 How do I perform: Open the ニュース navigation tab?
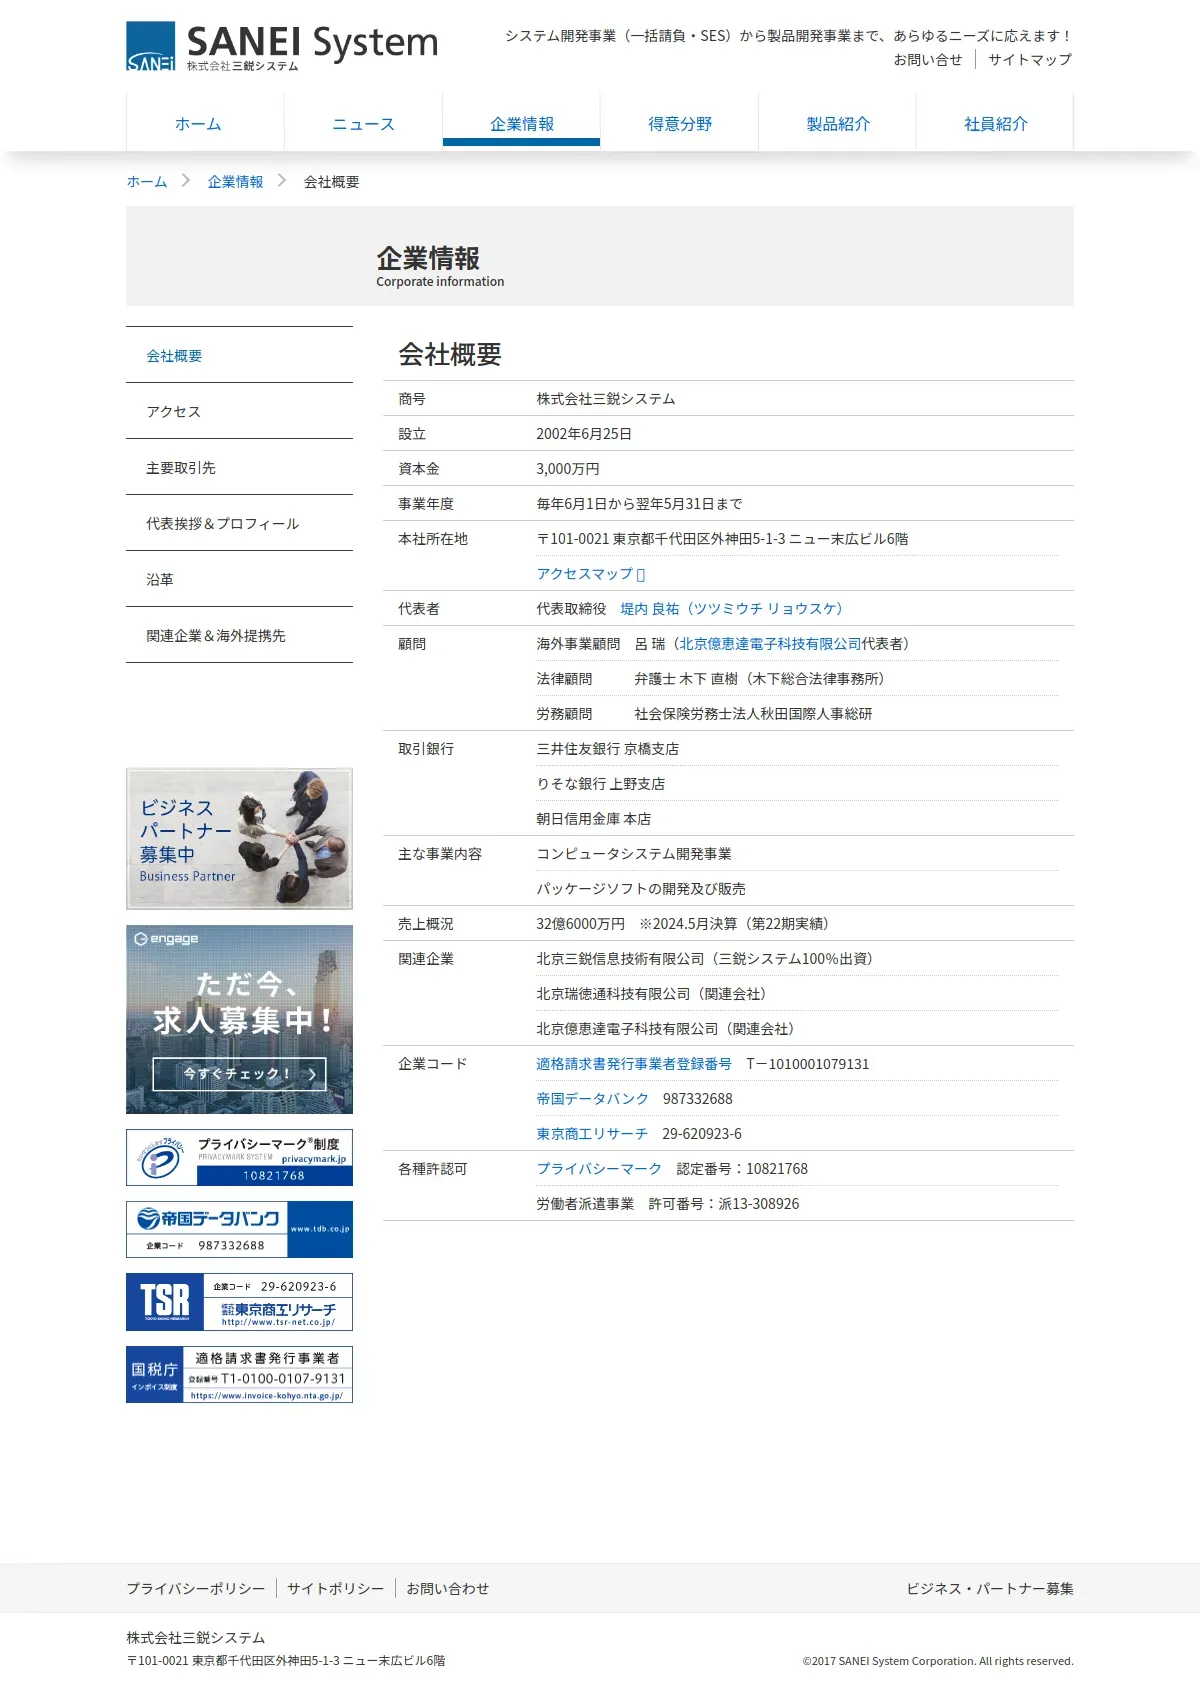pos(363,124)
